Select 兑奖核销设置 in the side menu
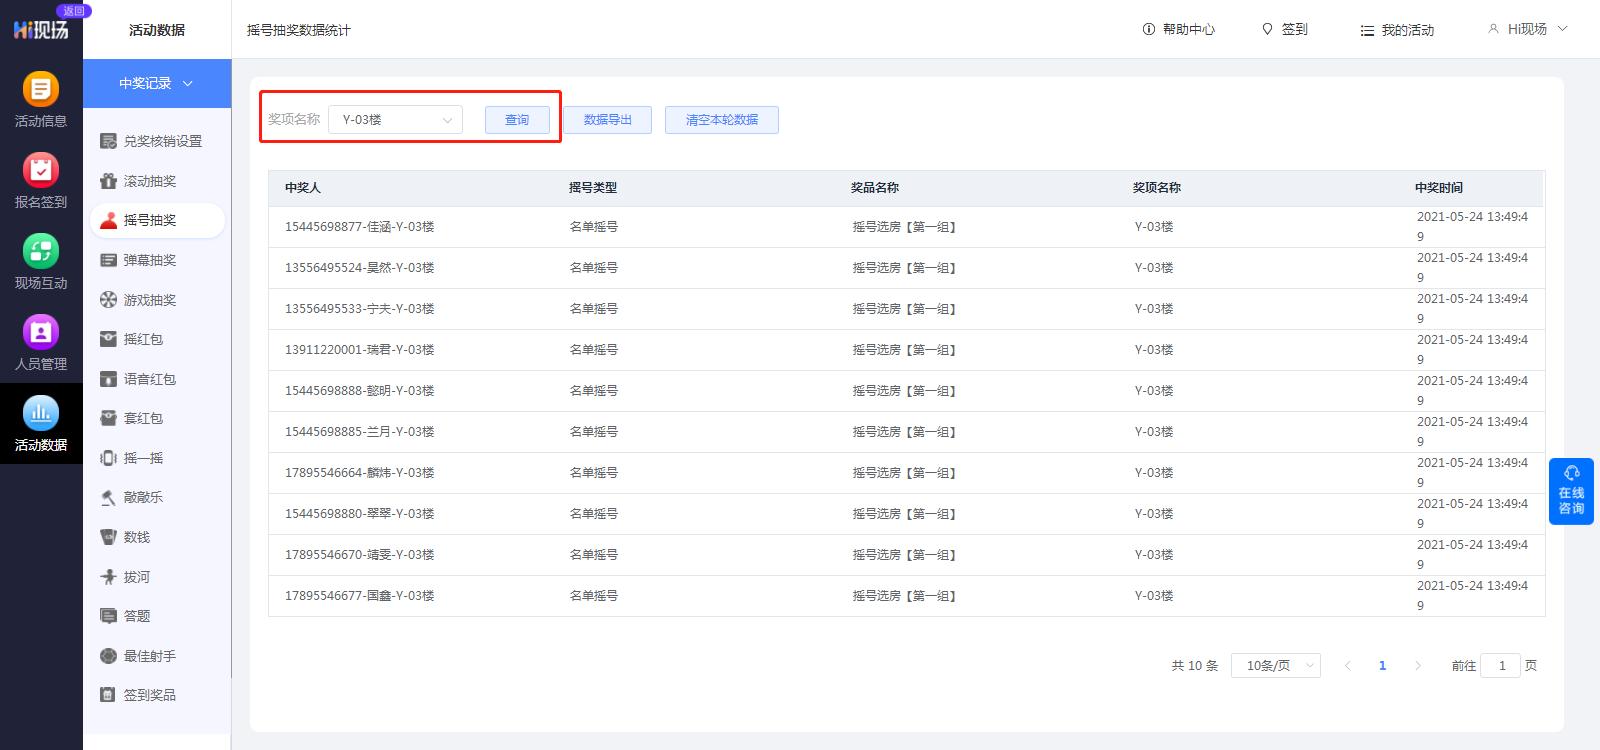1600x750 pixels. click(162, 141)
